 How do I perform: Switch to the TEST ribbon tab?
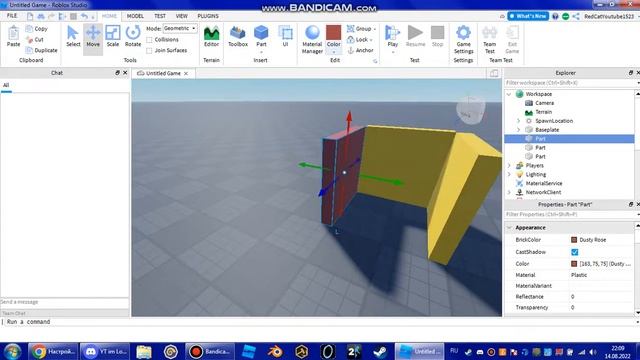(x=160, y=16)
